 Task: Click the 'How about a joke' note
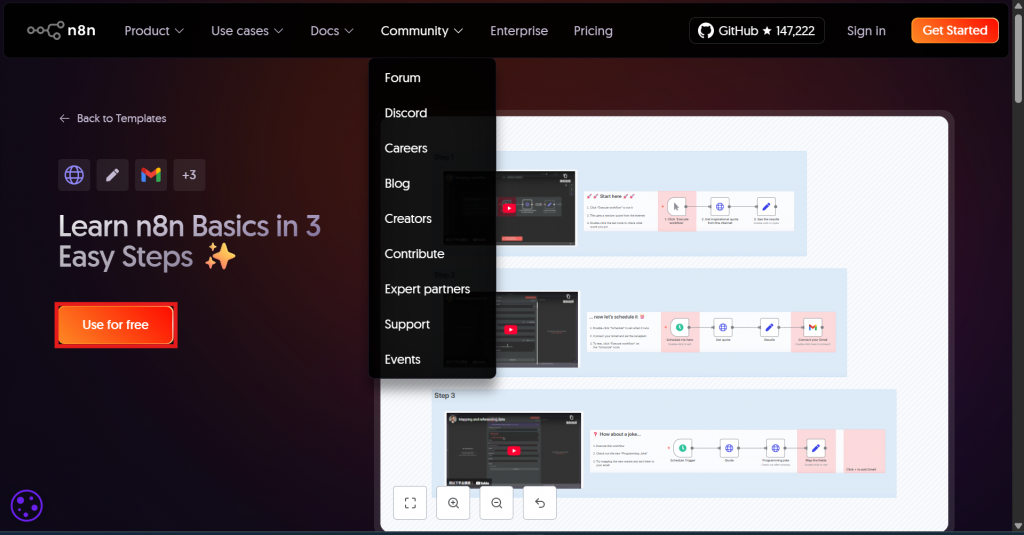[x=627, y=451]
